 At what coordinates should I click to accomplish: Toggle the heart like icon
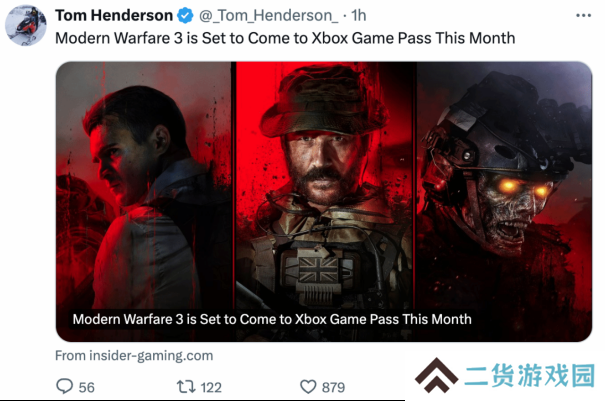[308, 387]
